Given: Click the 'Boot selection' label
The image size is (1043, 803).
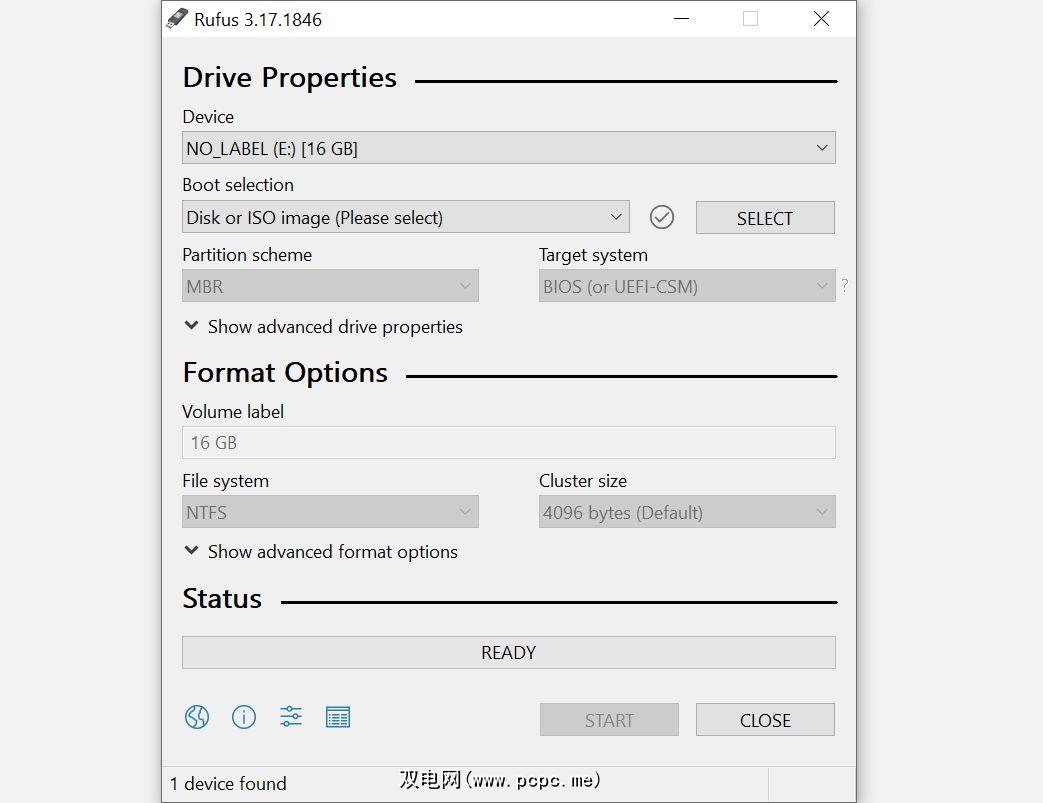Looking at the screenshot, I should (x=238, y=185).
